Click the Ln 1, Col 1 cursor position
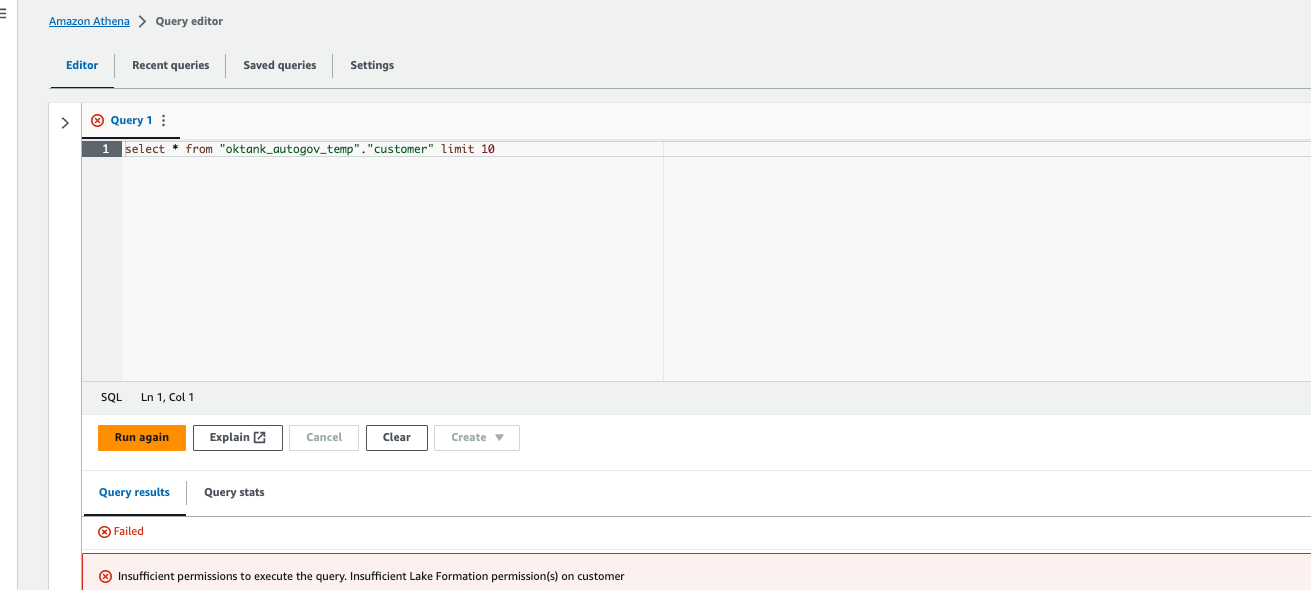Image resolution: width=1311 pixels, height=590 pixels. (168, 397)
